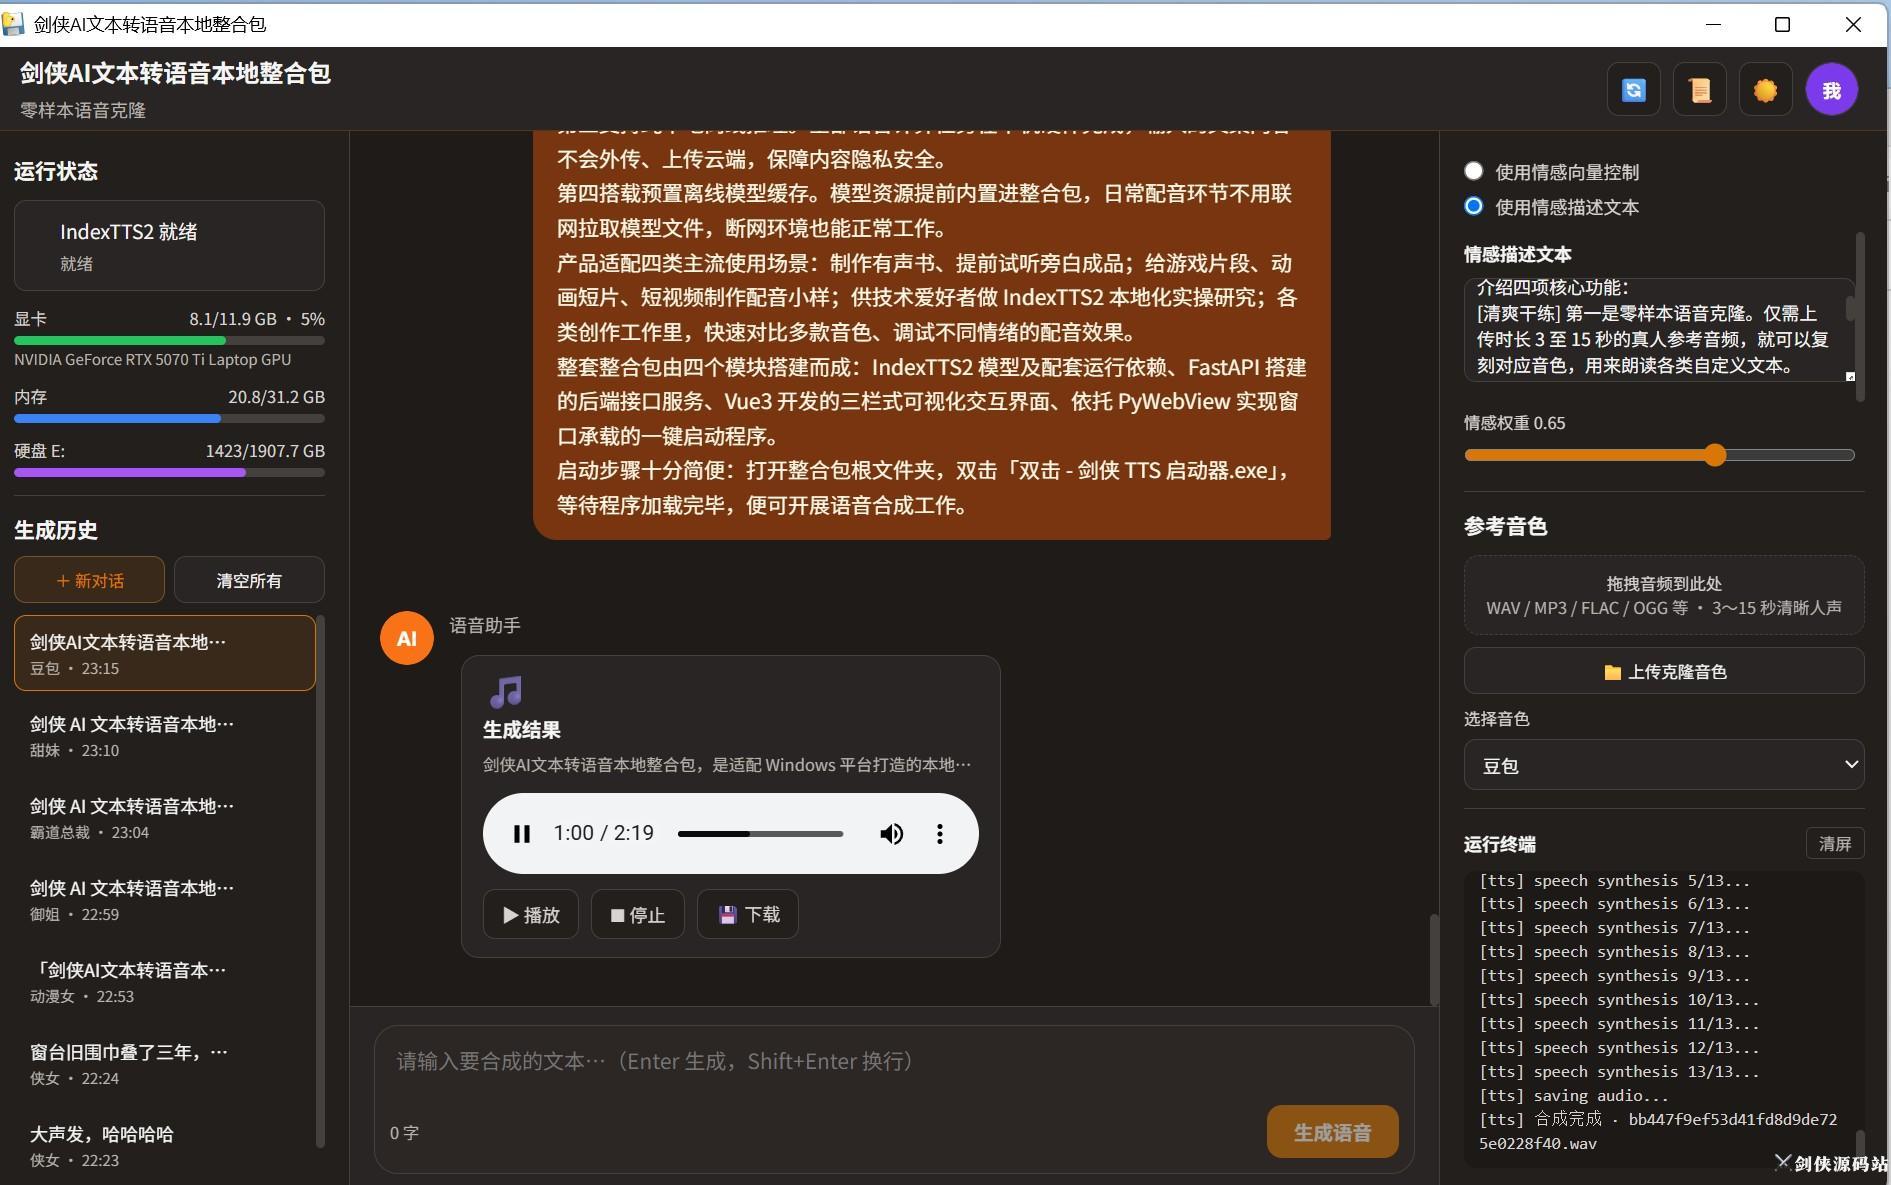
Task: Click the IndexTTS2 就绪 status card
Action: [169, 246]
